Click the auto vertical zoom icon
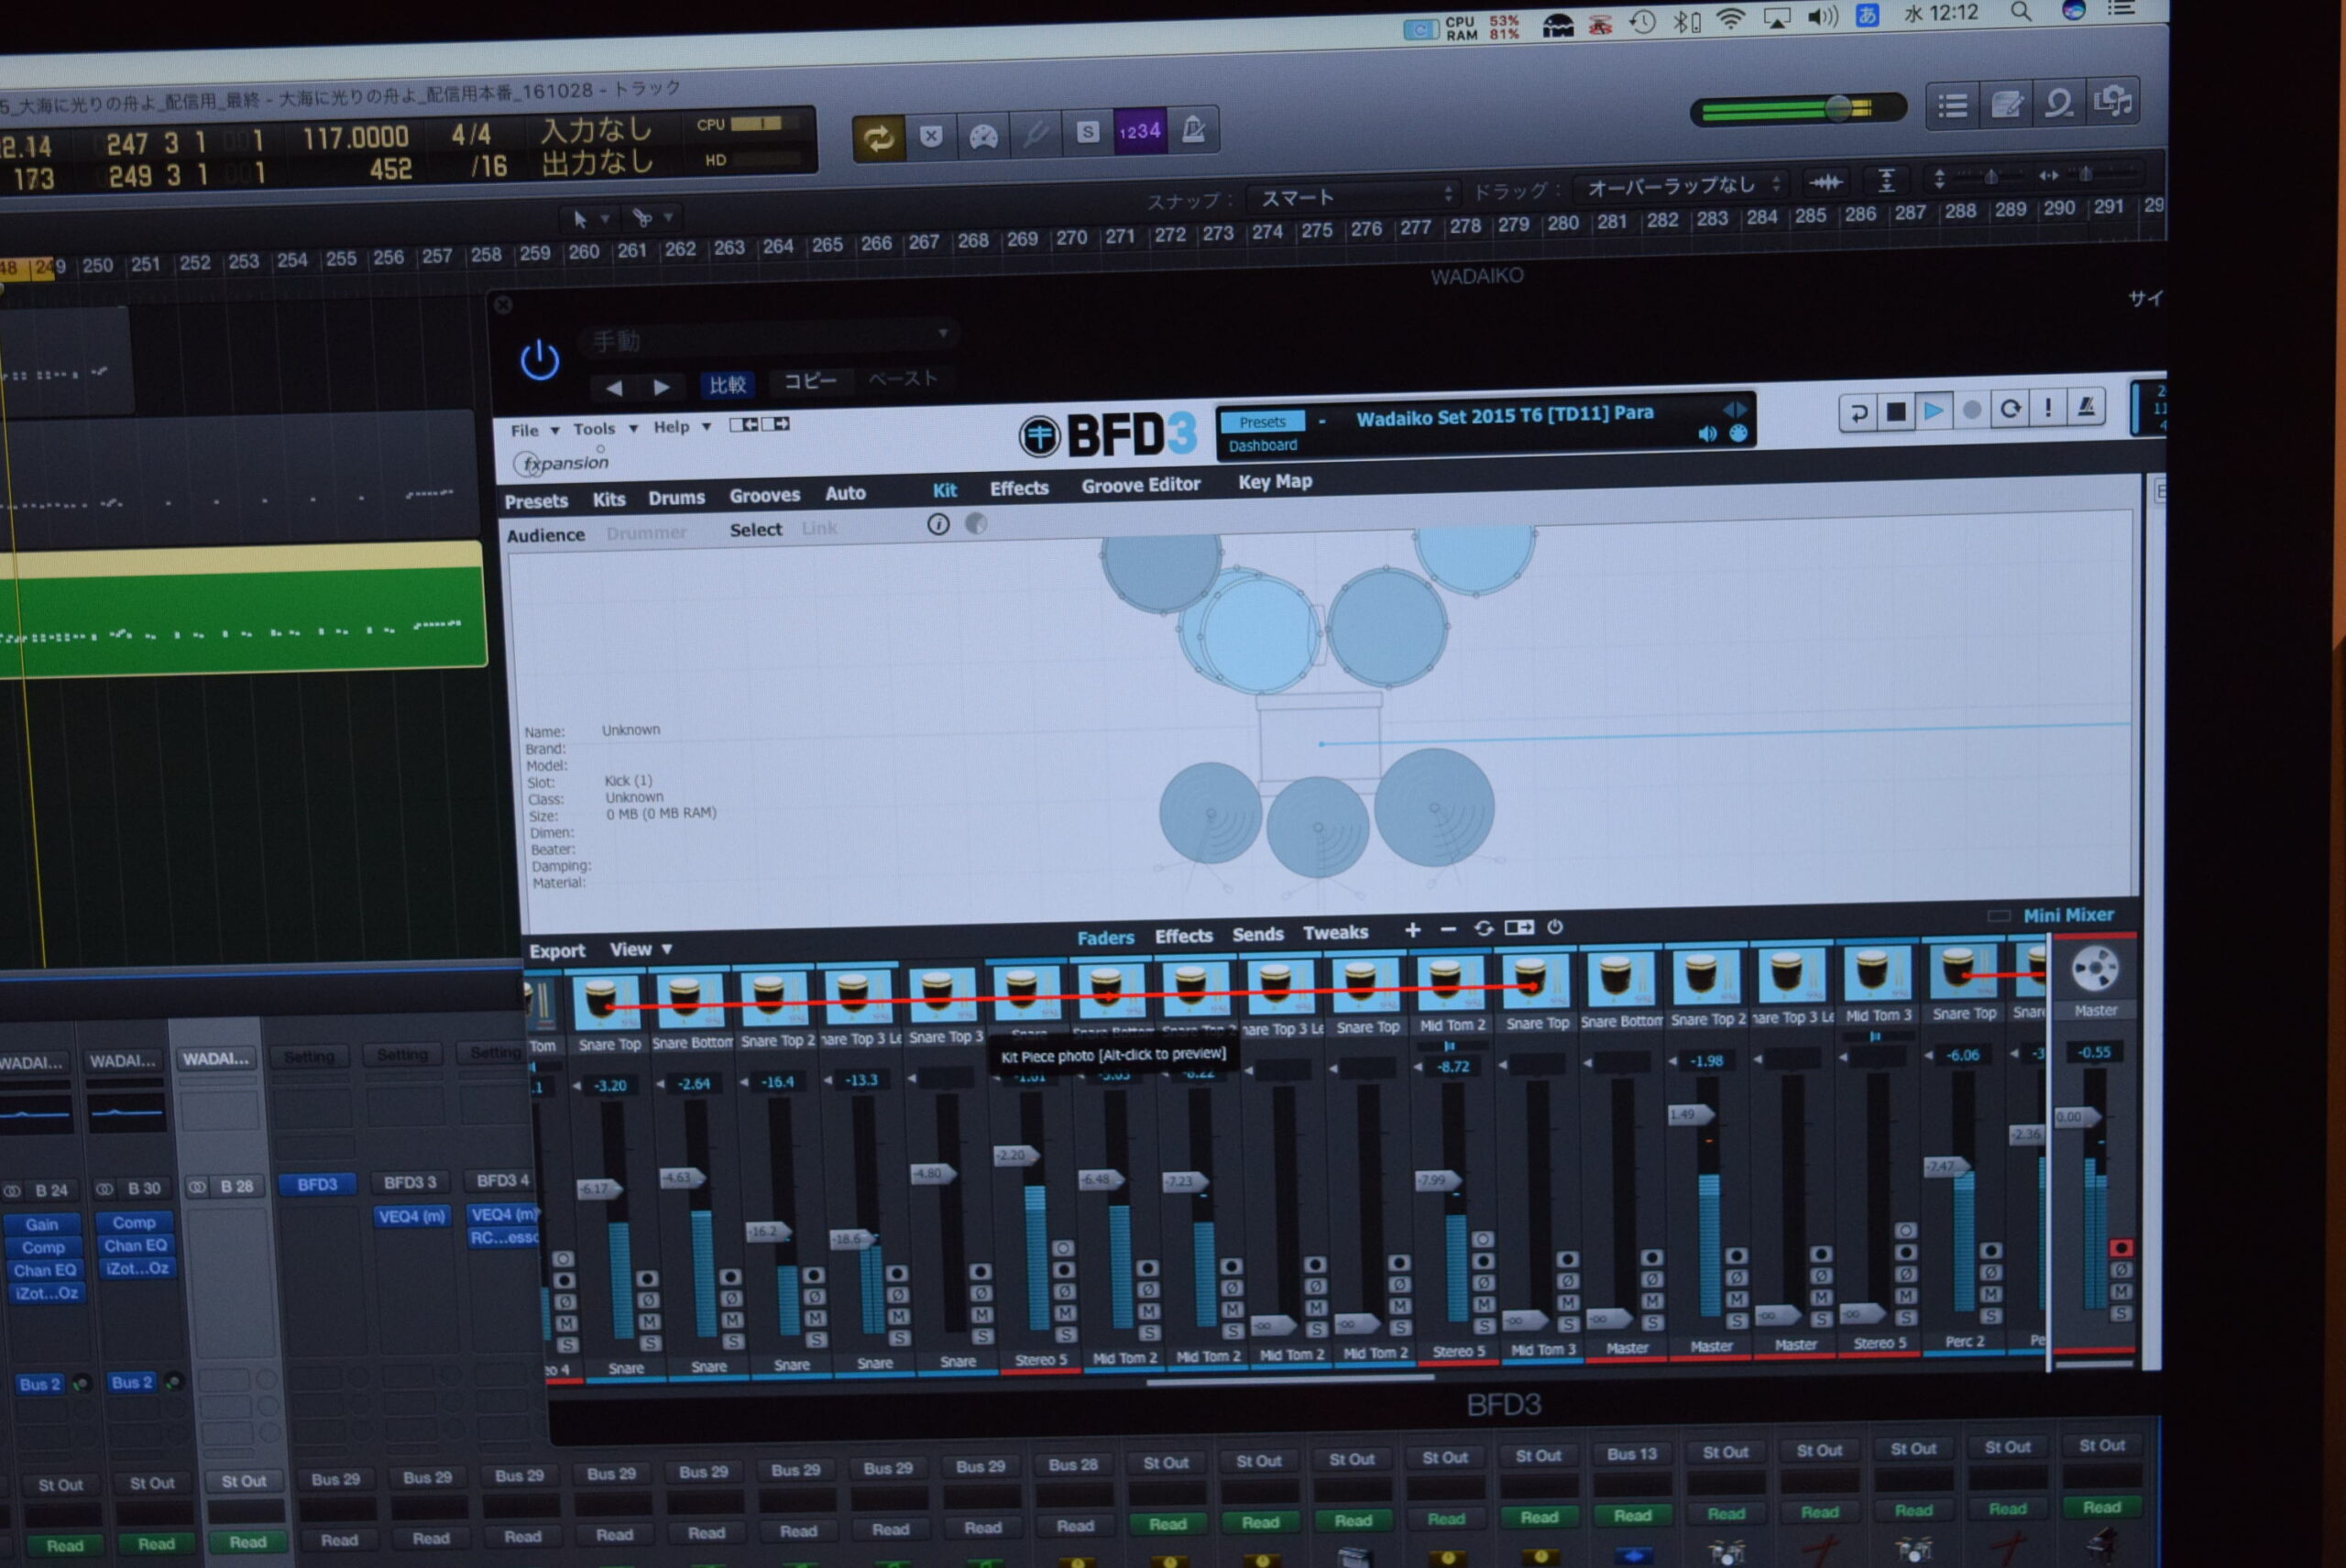This screenshot has height=1568, width=2346. pyautogui.click(x=1886, y=181)
